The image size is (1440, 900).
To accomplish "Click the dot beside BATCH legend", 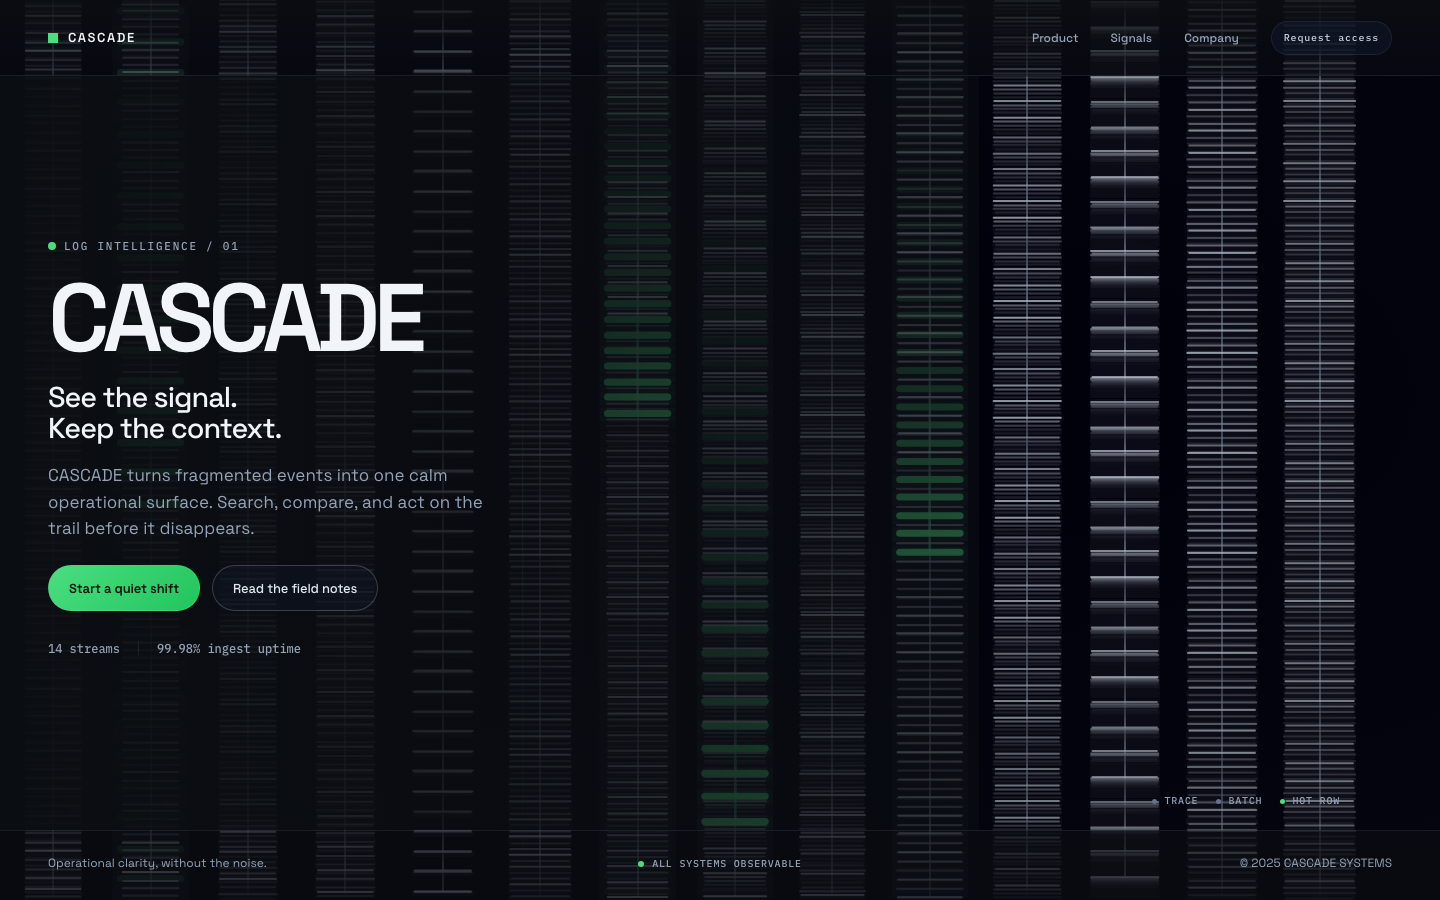I will (1218, 801).
